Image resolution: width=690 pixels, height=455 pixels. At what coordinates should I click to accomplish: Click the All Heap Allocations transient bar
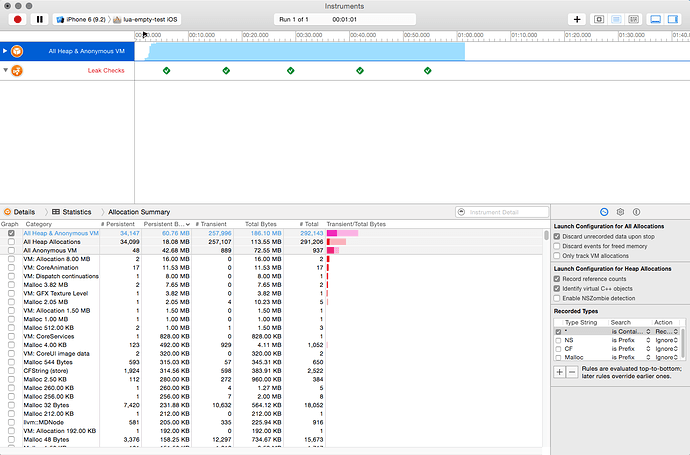pos(337,242)
